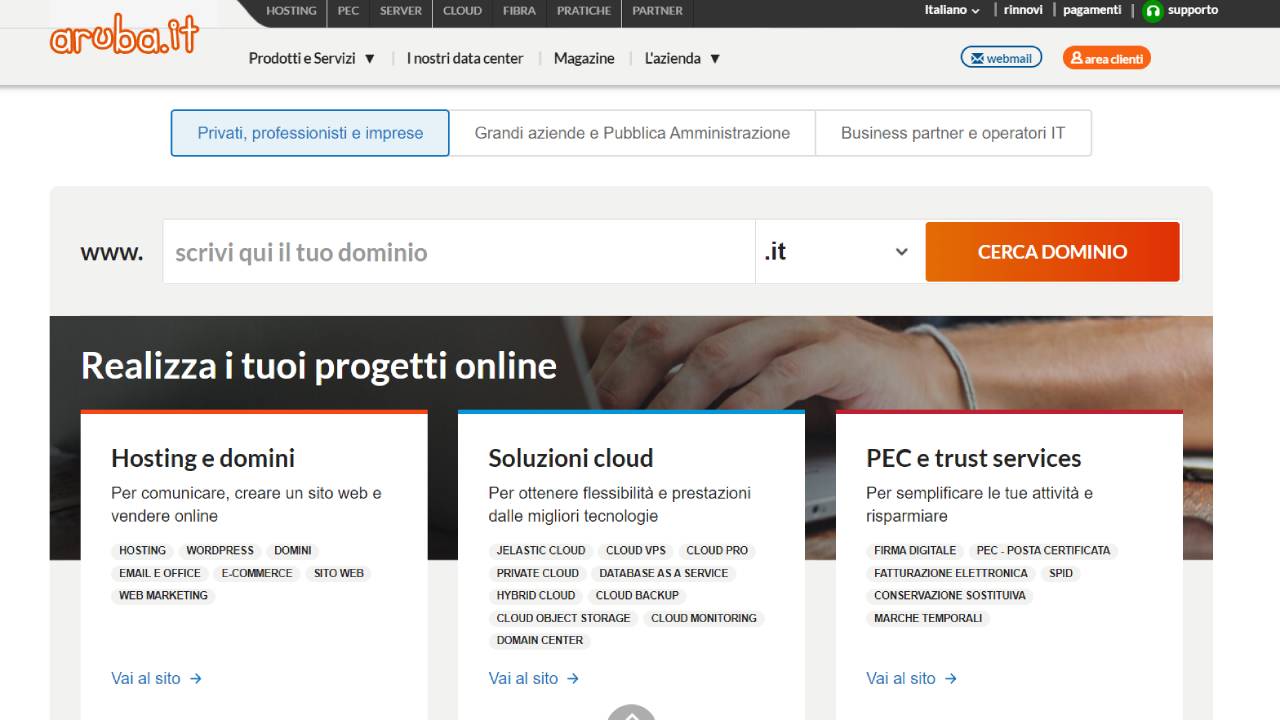The width and height of the screenshot is (1280, 720).
Task: Open the support headset icon
Action: [x=1153, y=11]
